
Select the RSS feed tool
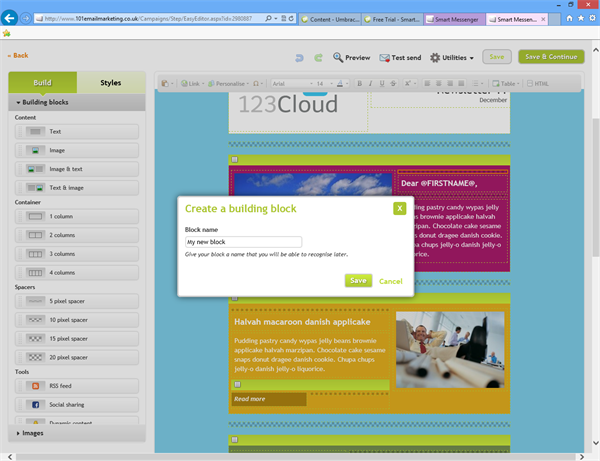[x=77, y=386]
